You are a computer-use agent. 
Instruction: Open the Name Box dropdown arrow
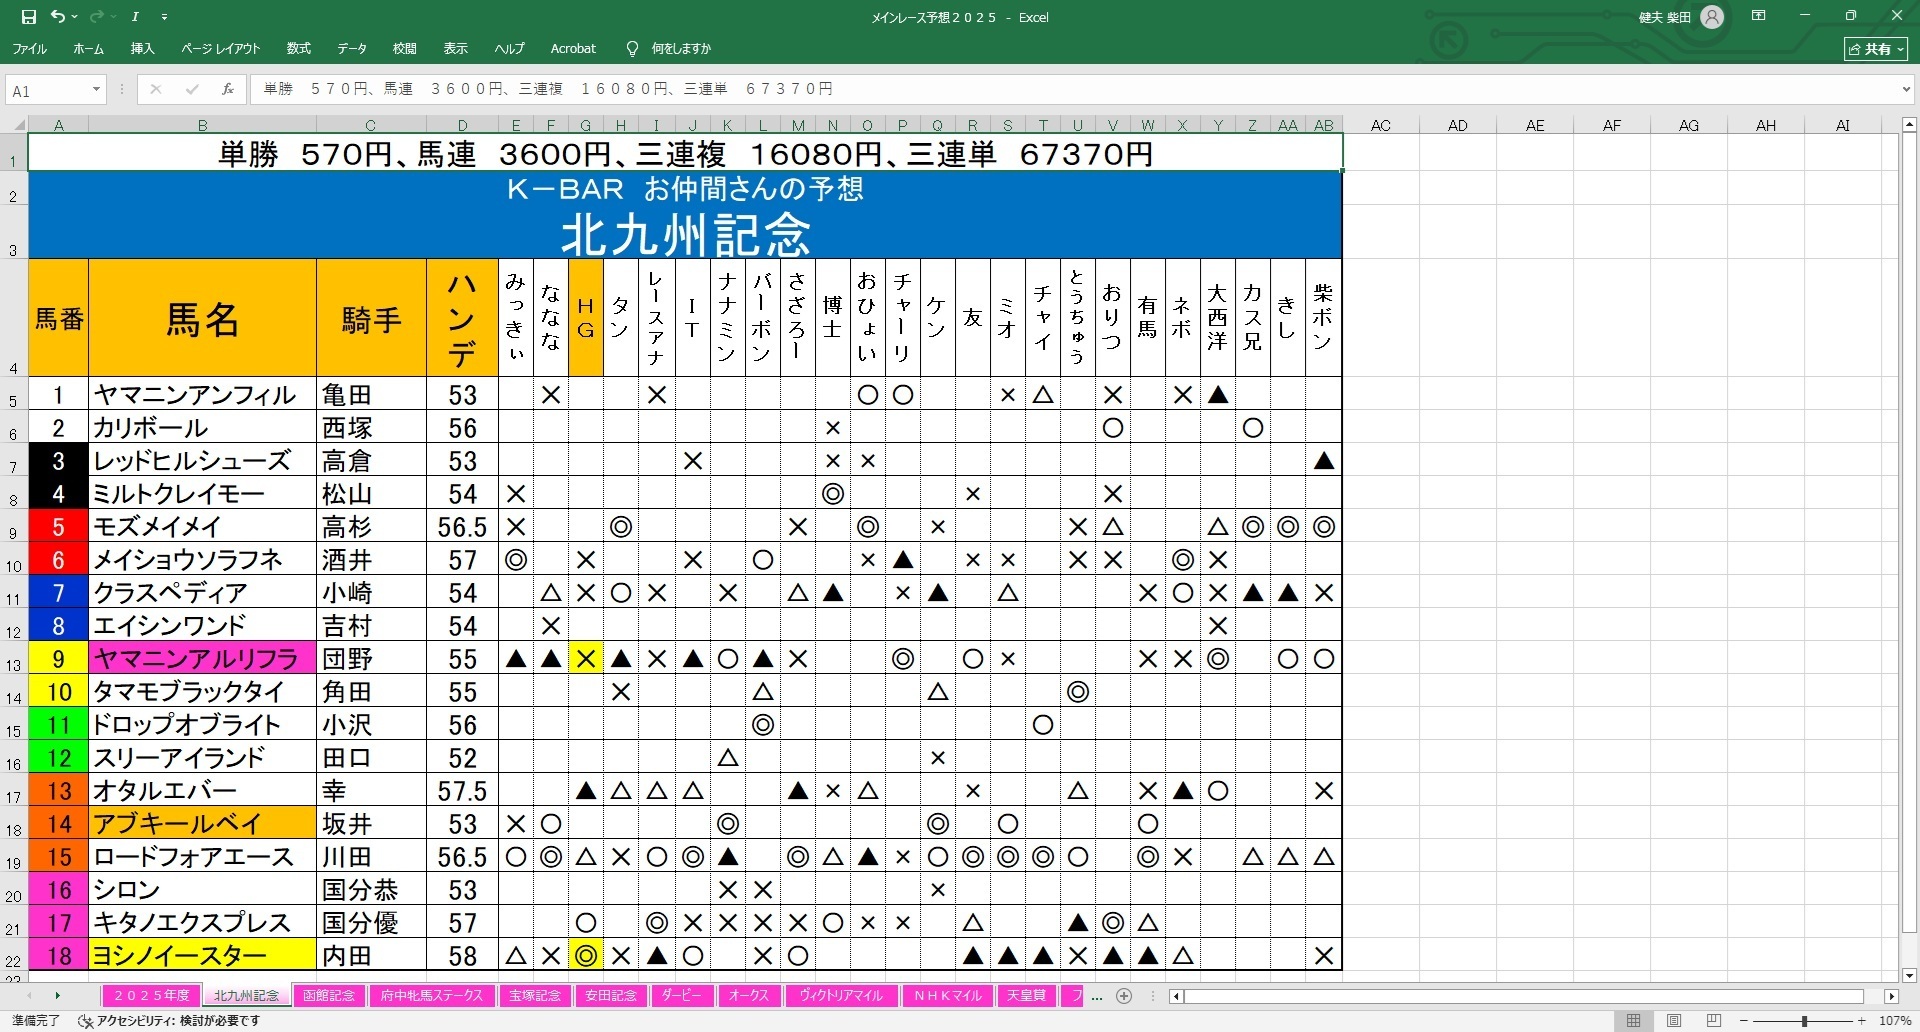[96, 90]
